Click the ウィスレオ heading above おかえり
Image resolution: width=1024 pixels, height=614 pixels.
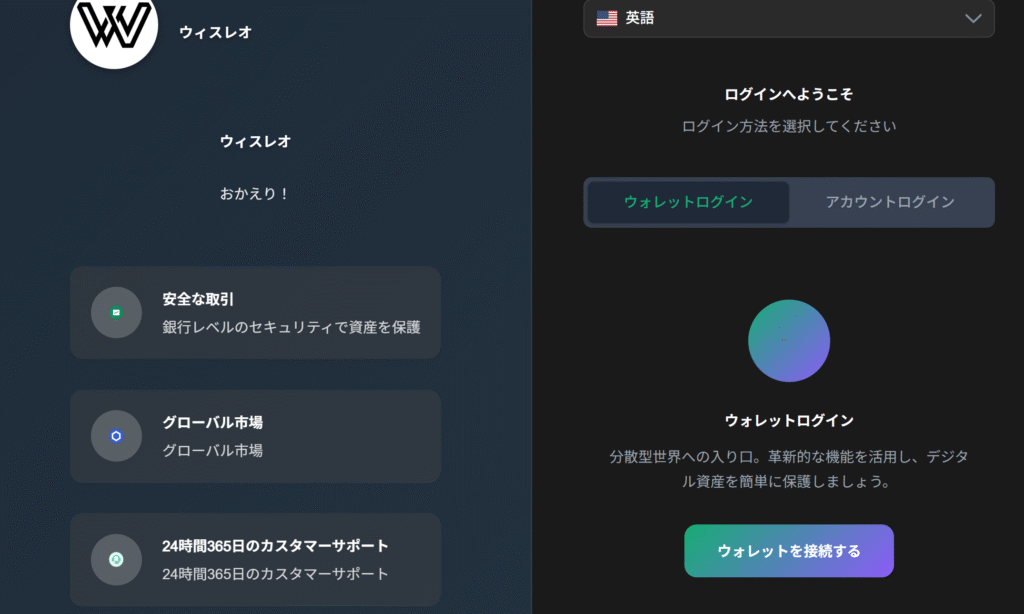pos(255,142)
